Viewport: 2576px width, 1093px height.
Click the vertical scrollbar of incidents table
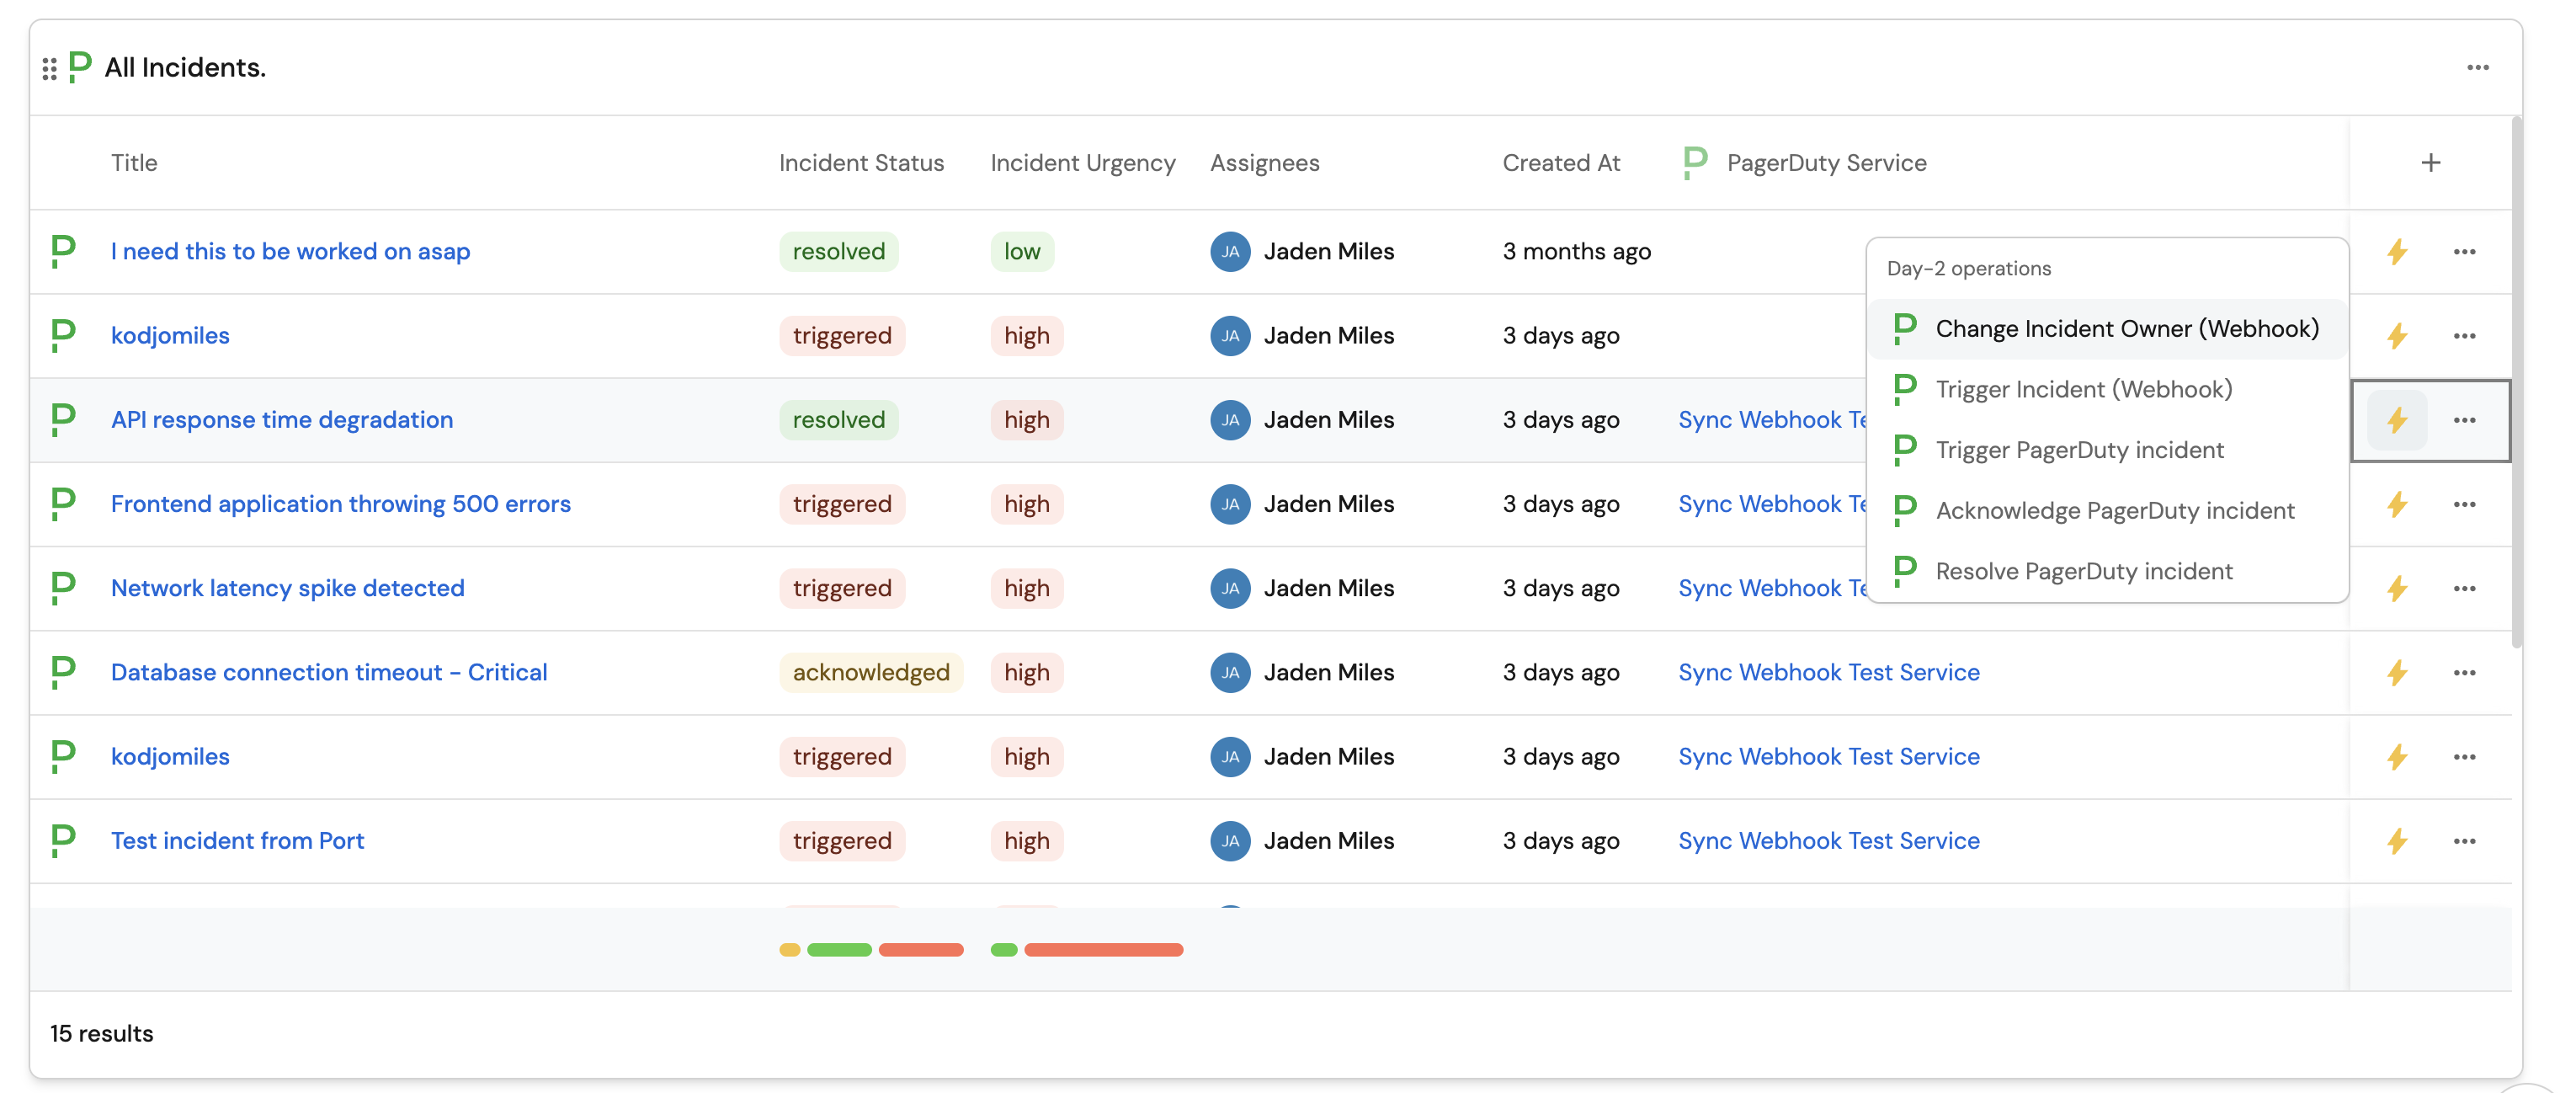tap(2516, 380)
